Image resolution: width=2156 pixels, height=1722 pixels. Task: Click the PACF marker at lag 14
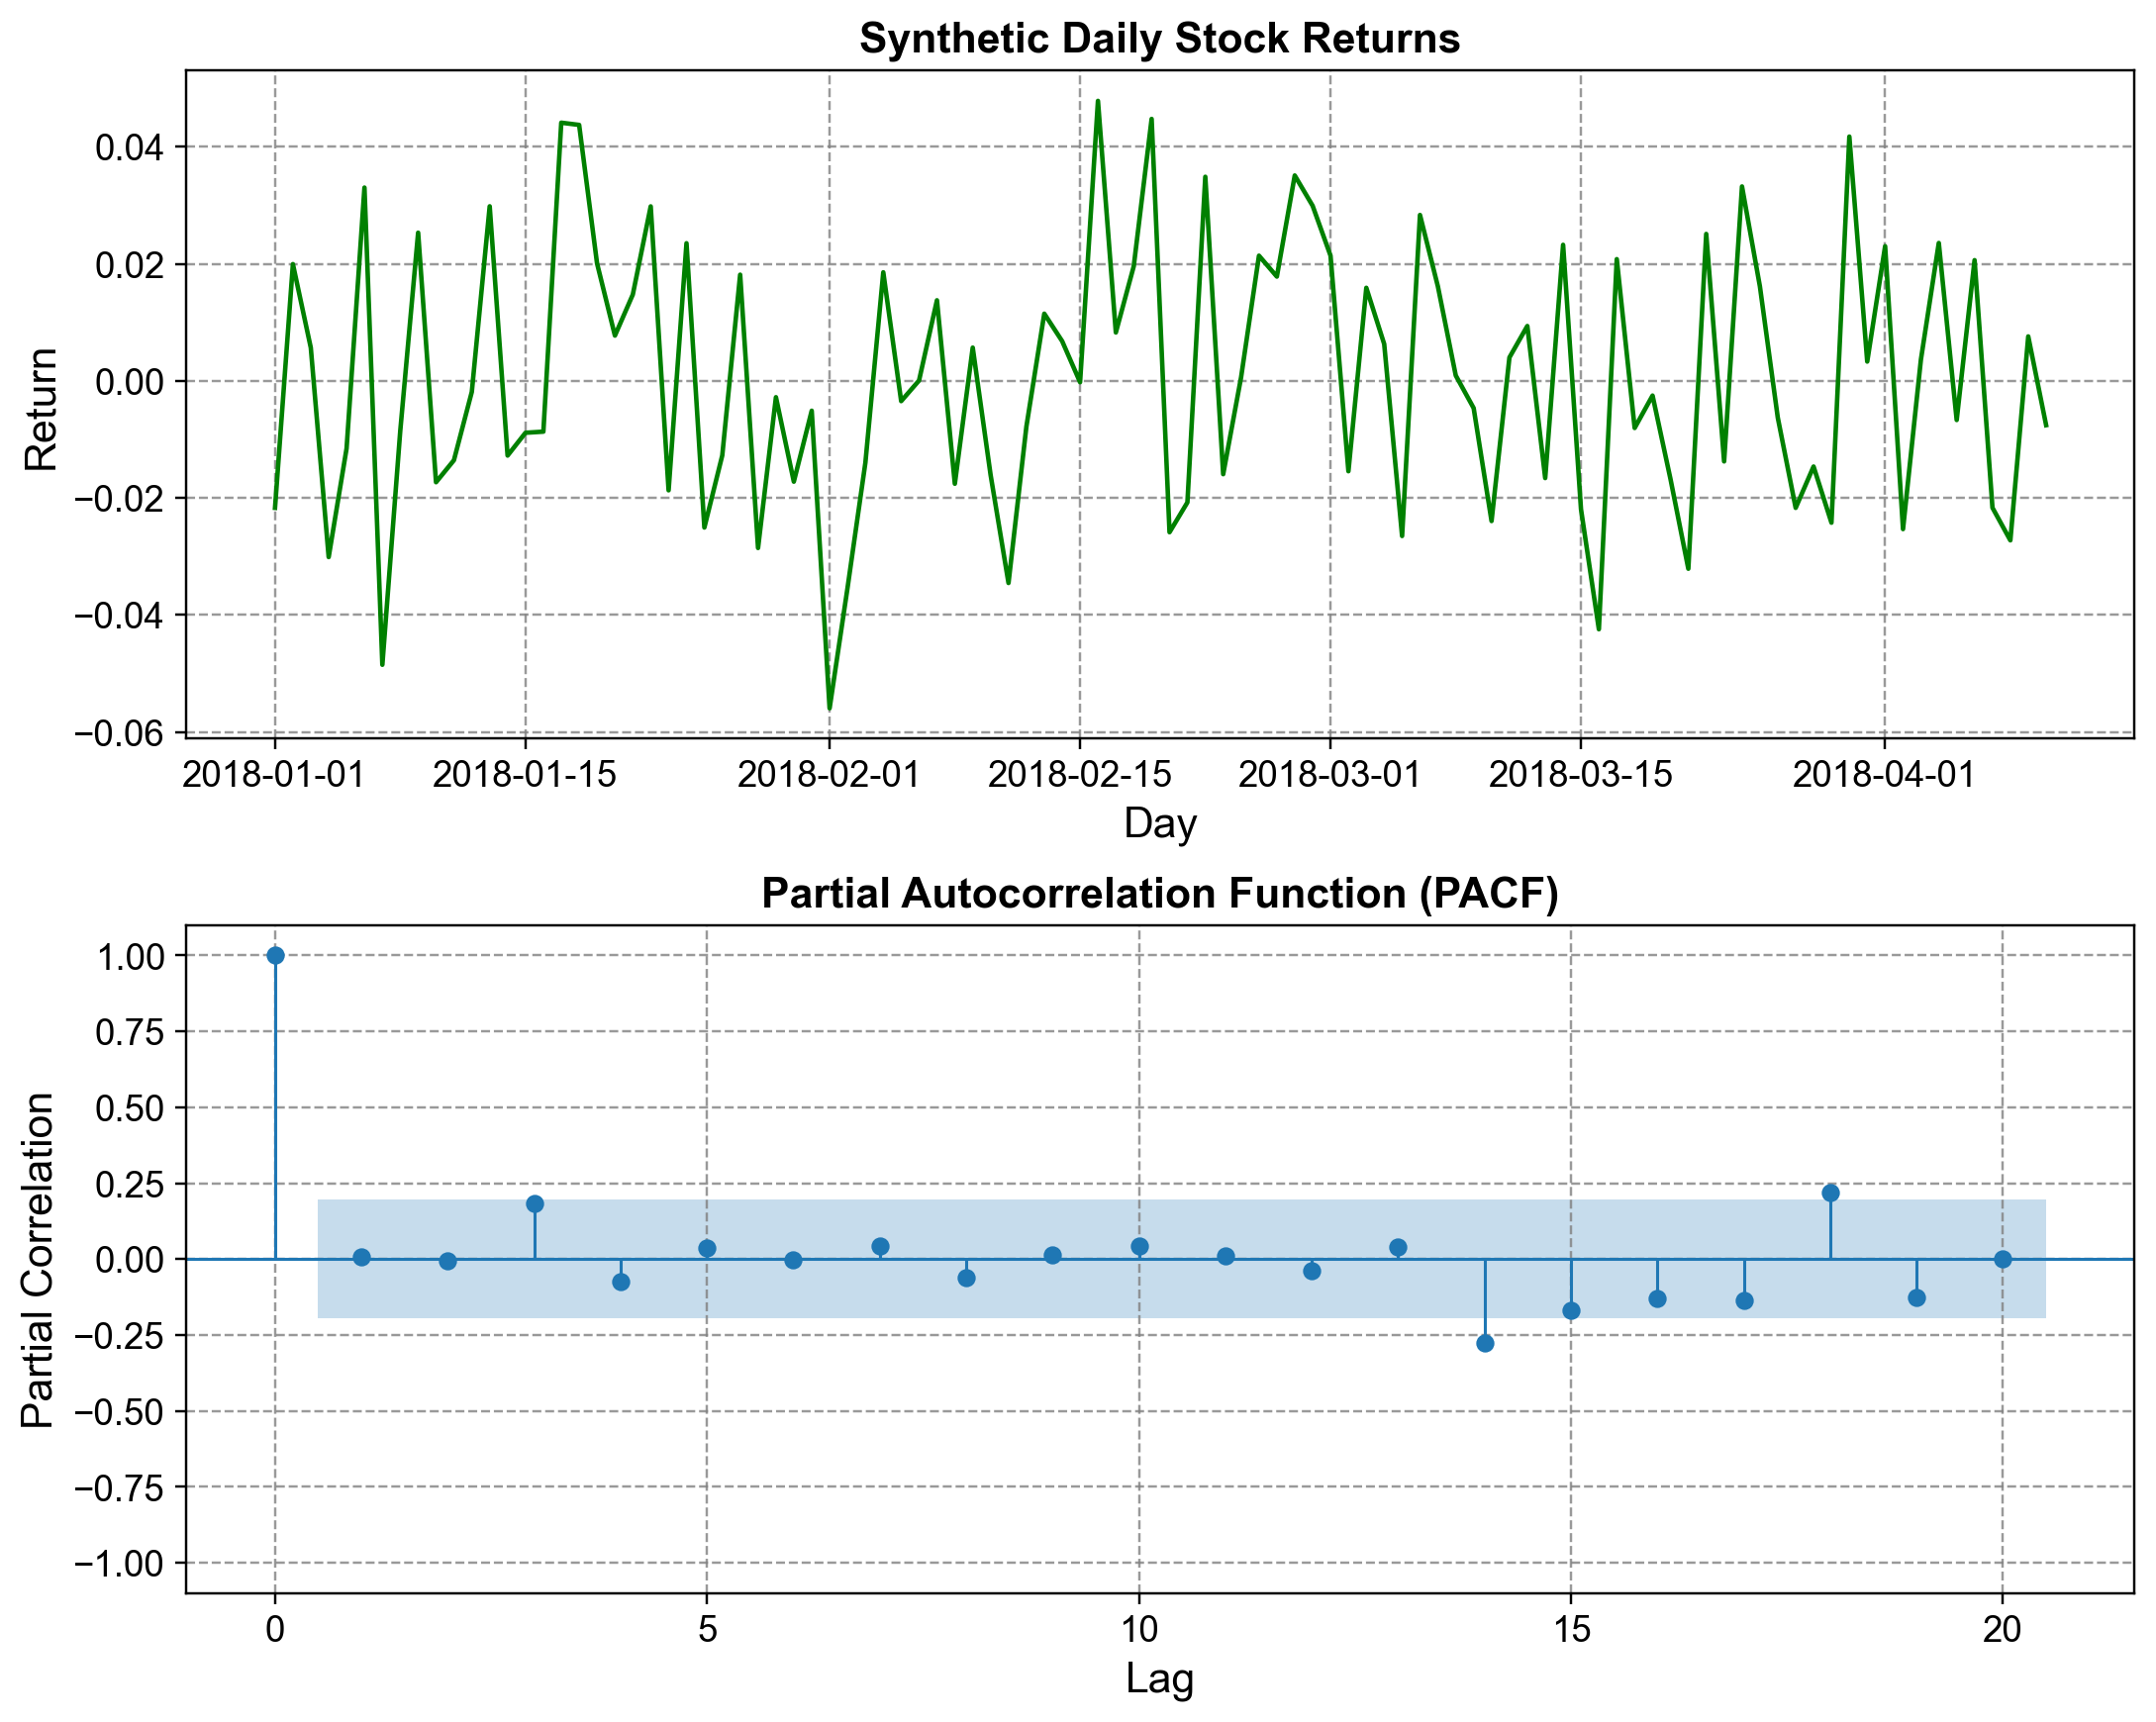(x=1485, y=1343)
